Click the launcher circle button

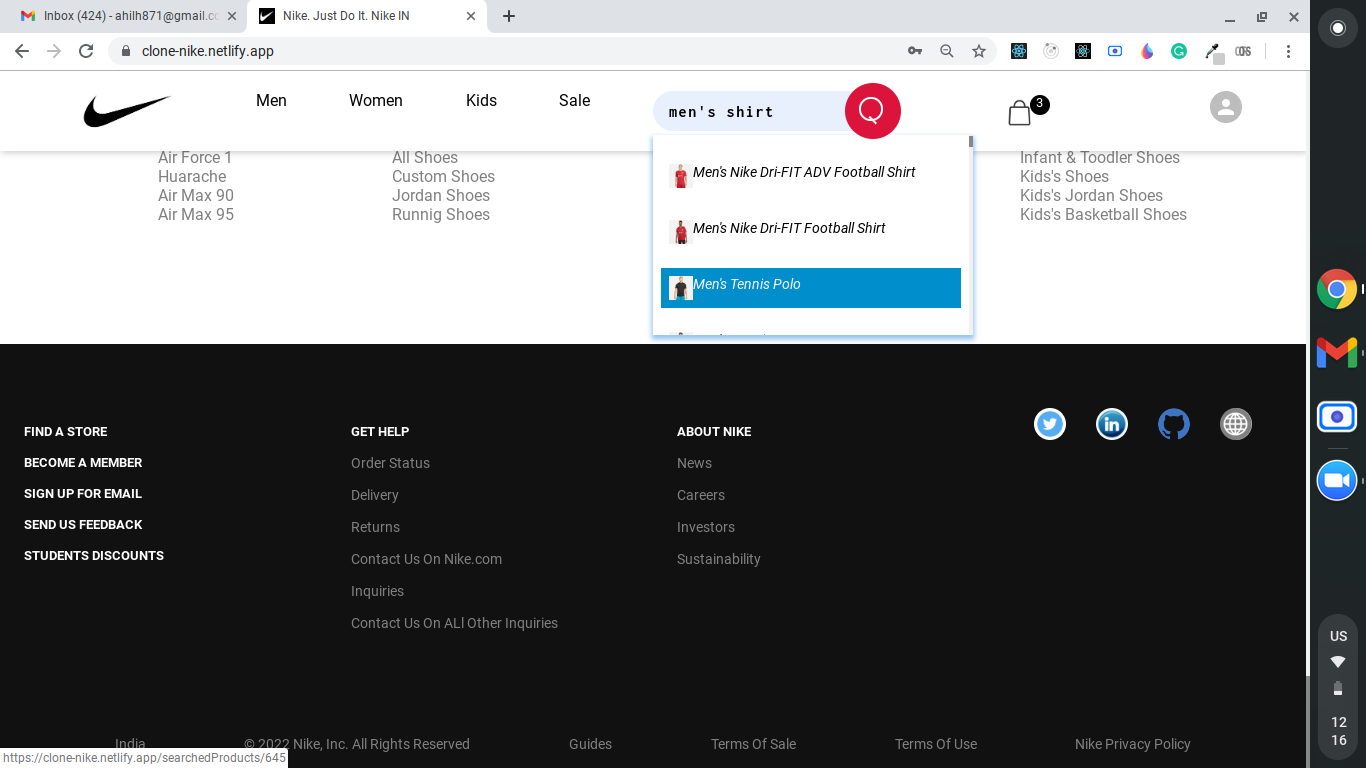[1338, 28]
